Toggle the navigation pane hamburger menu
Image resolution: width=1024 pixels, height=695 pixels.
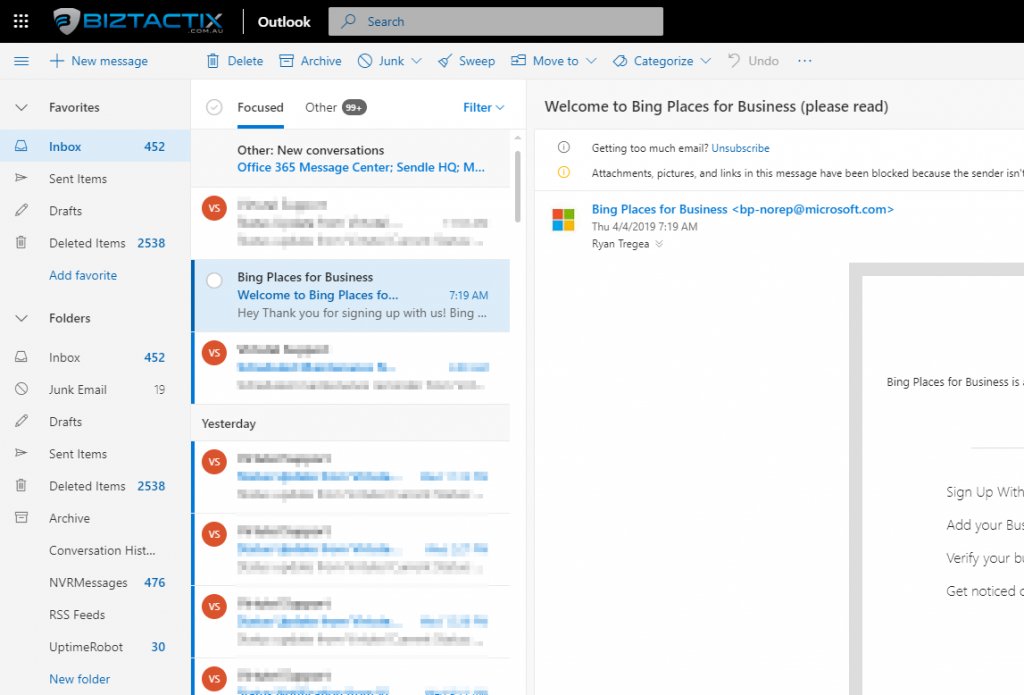pyautogui.click(x=22, y=61)
